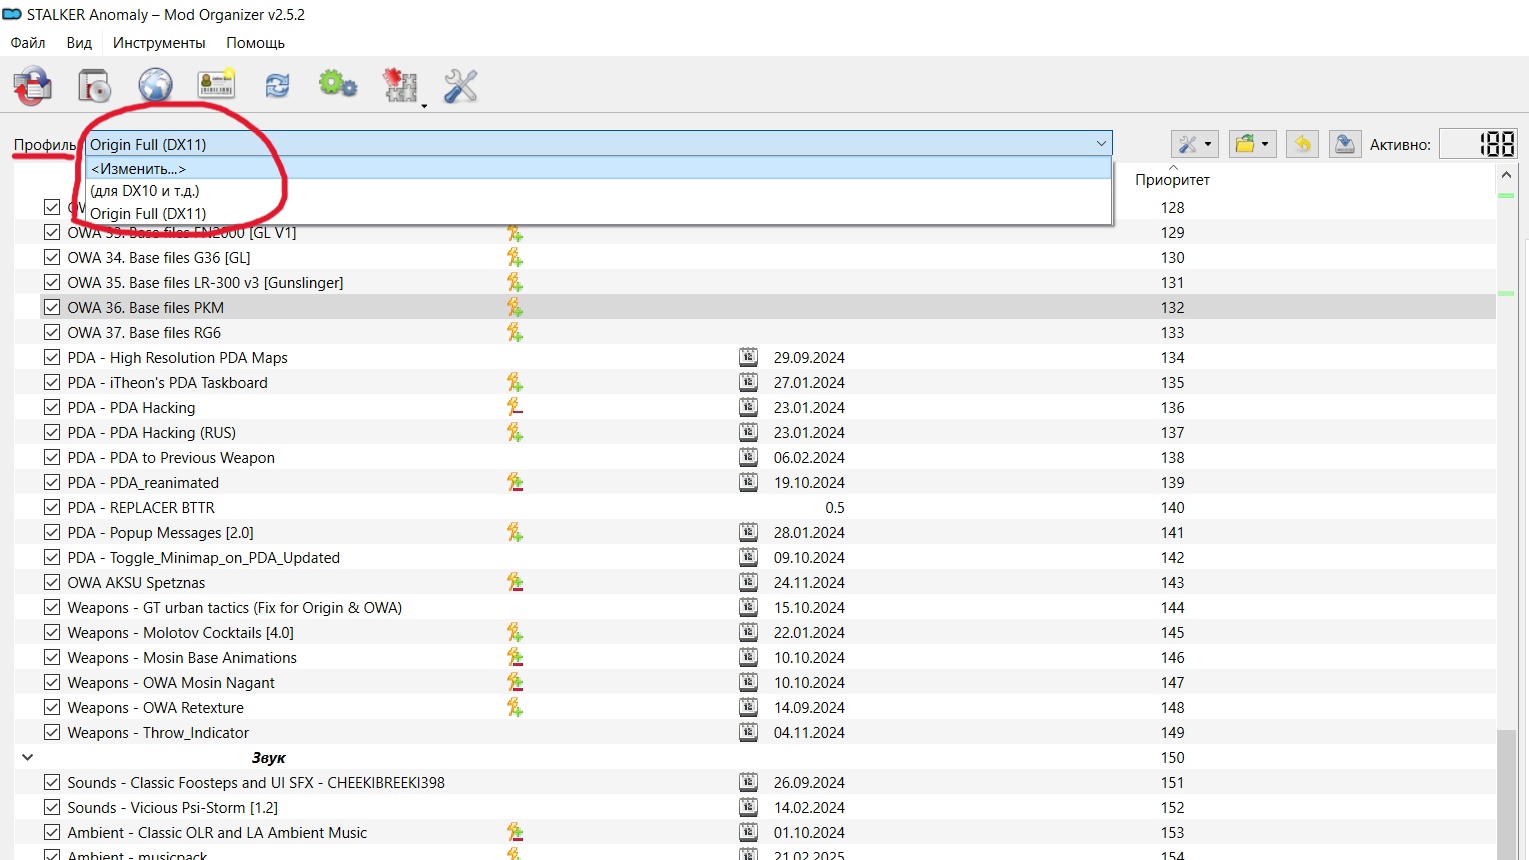The width and height of the screenshot is (1529, 860).
Task: Open folder dropdown above mod list
Action: click(x=1251, y=144)
